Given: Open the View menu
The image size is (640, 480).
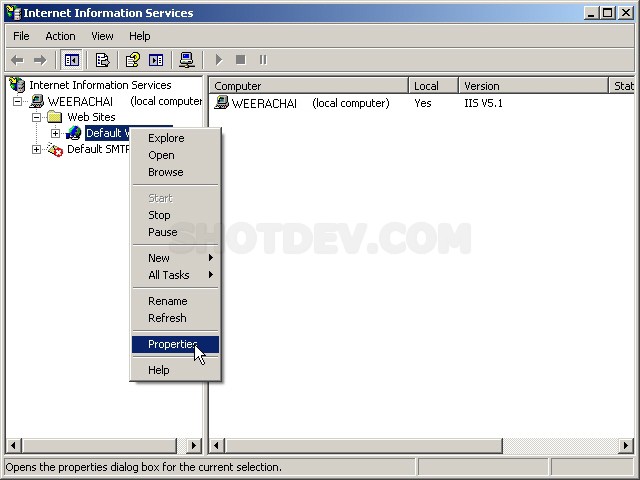Looking at the screenshot, I should coord(102,36).
